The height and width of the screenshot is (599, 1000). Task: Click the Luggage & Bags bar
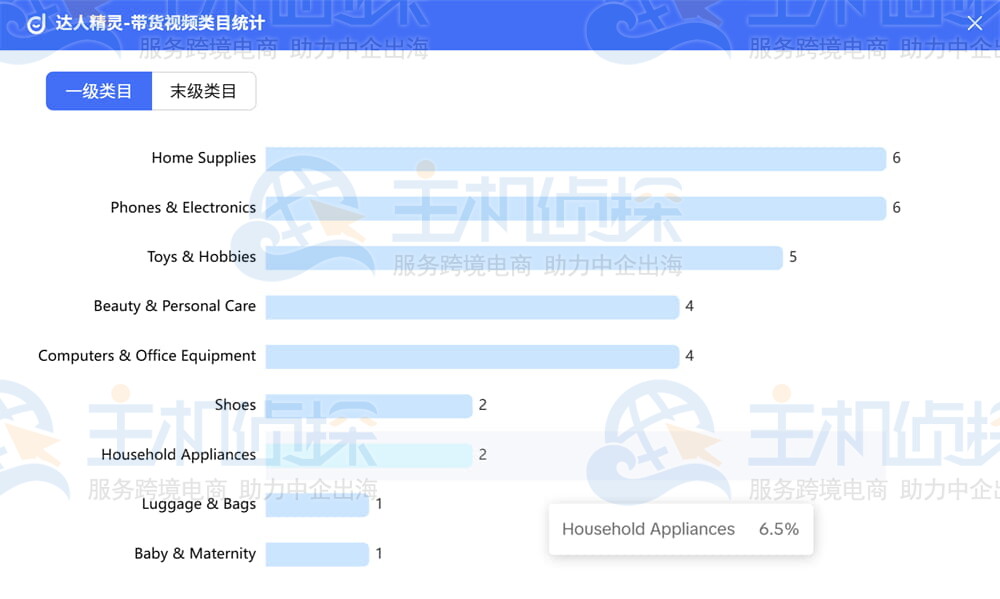[315, 504]
